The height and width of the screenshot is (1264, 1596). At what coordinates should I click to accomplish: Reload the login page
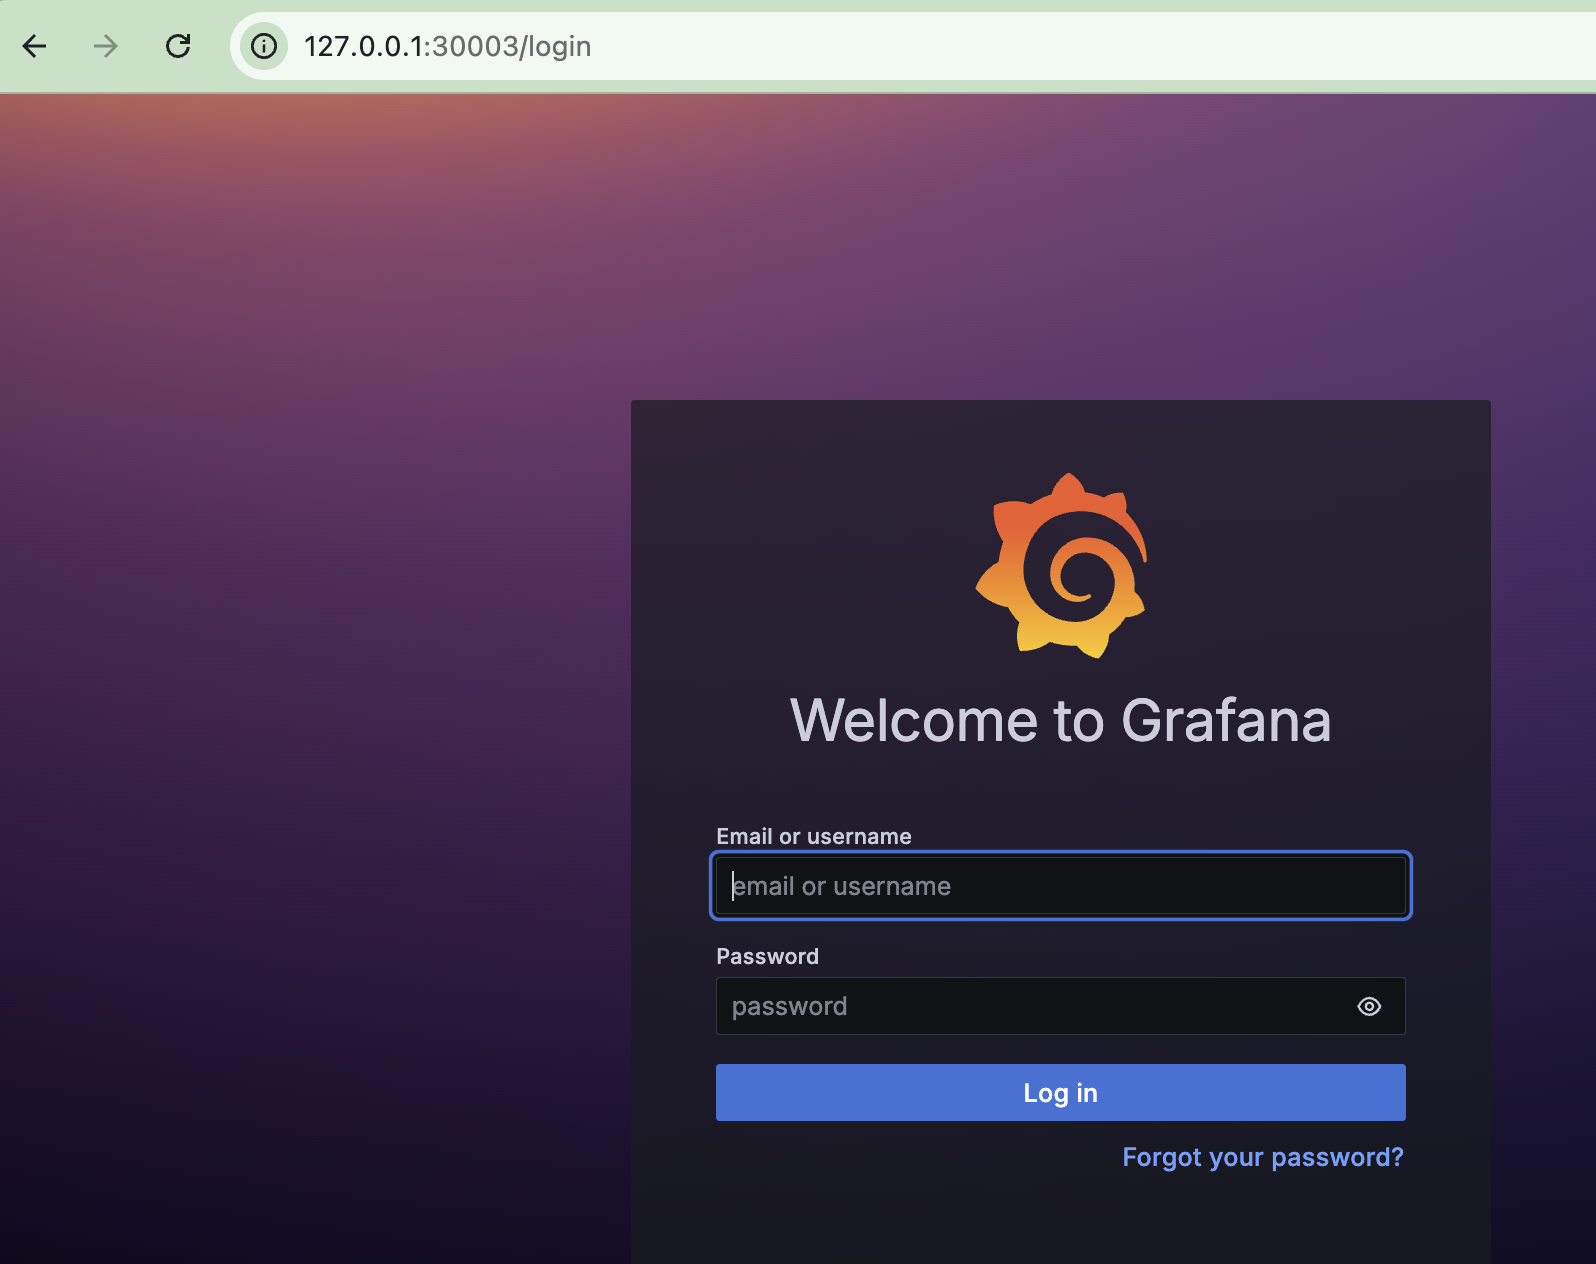coord(178,46)
